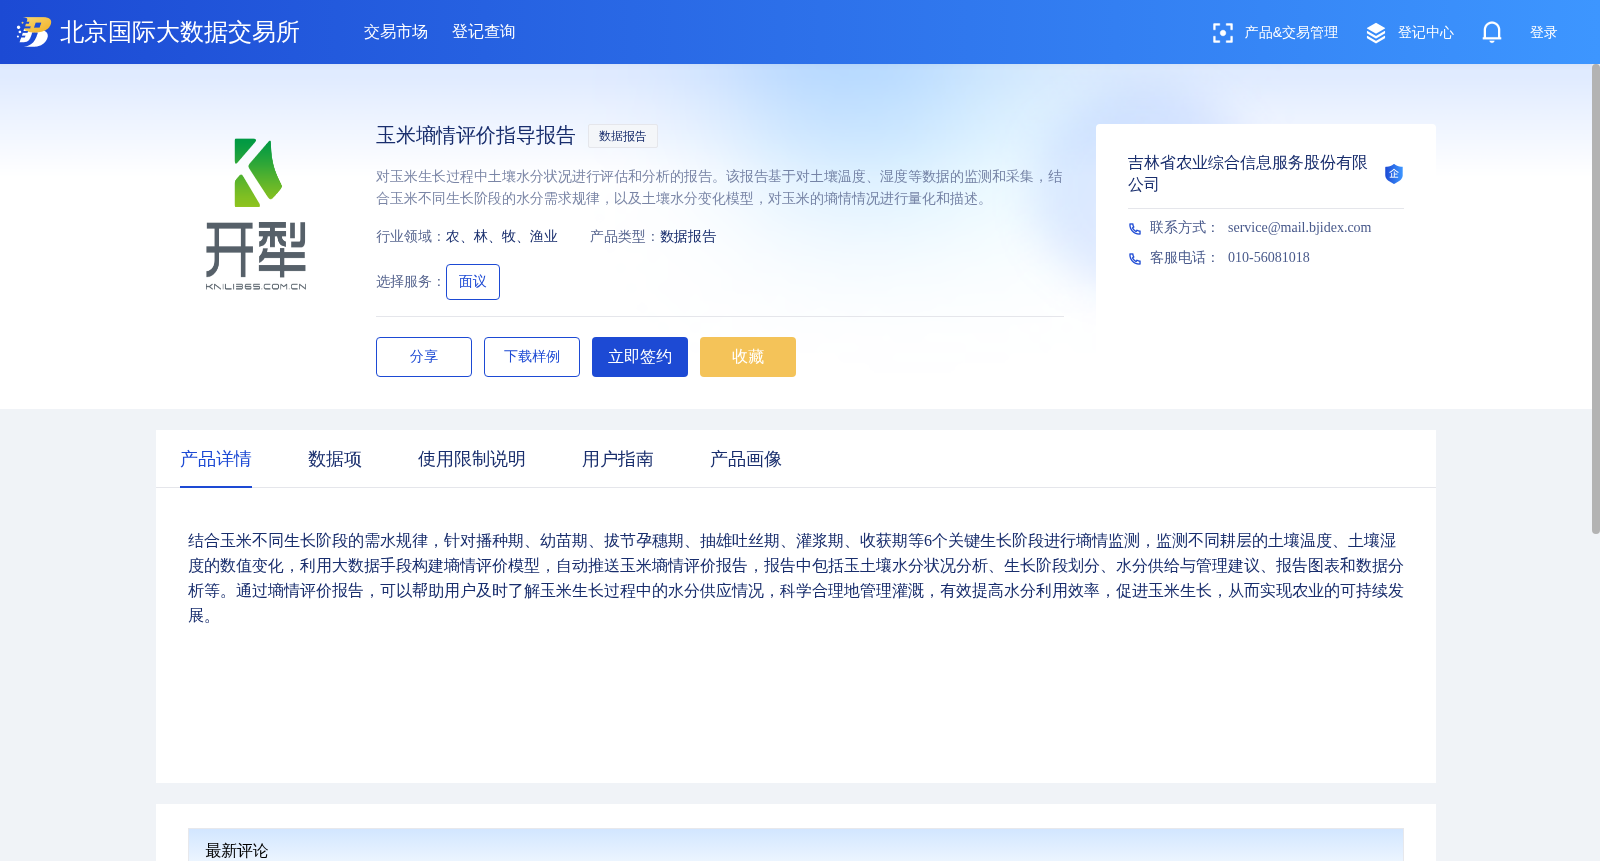Click the product title 玉米墒情评价指导报告
The width and height of the screenshot is (1600, 861).
click(476, 136)
